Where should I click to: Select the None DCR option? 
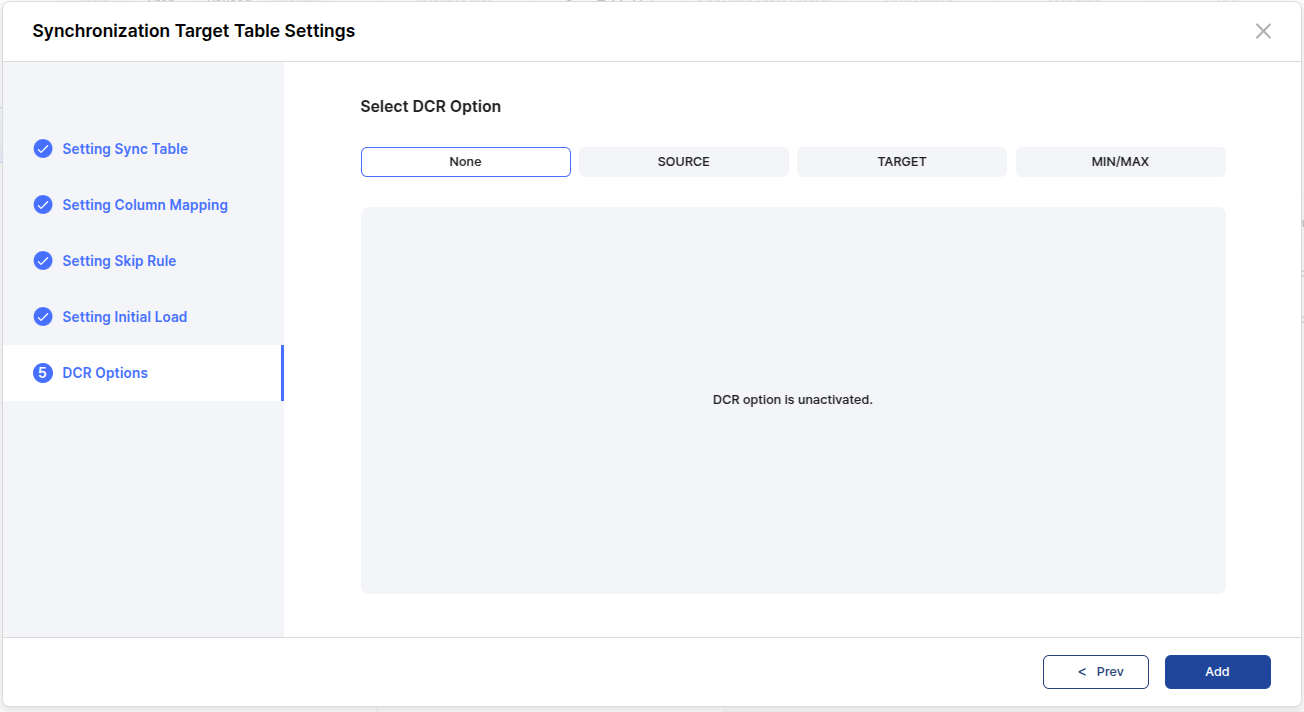click(x=465, y=162)
